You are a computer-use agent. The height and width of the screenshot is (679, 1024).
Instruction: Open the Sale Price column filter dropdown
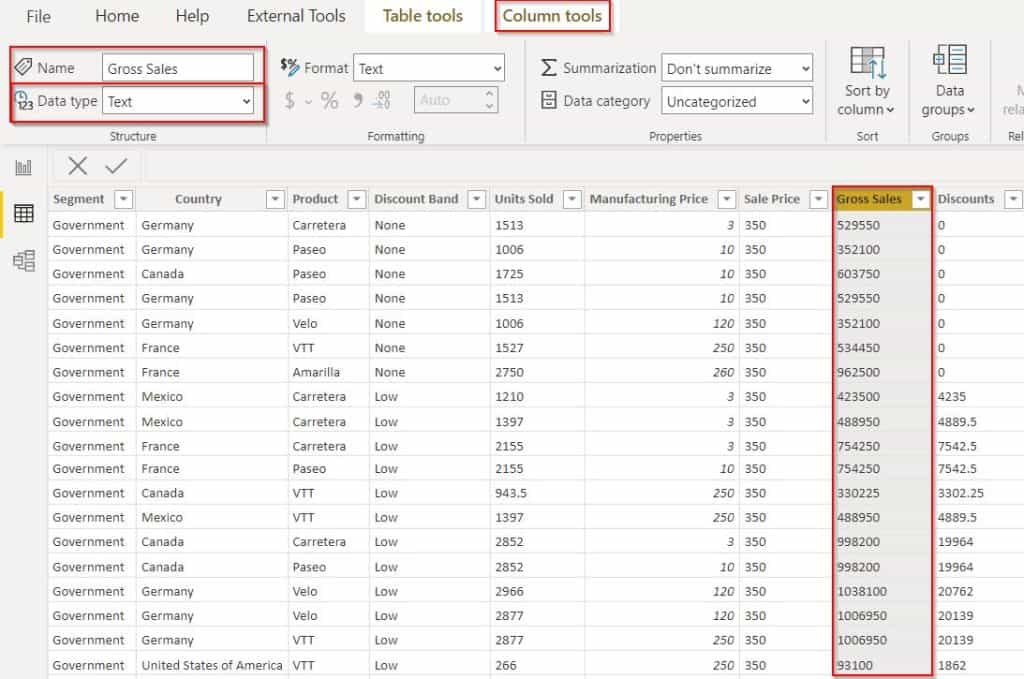click(x=818, y=199)
